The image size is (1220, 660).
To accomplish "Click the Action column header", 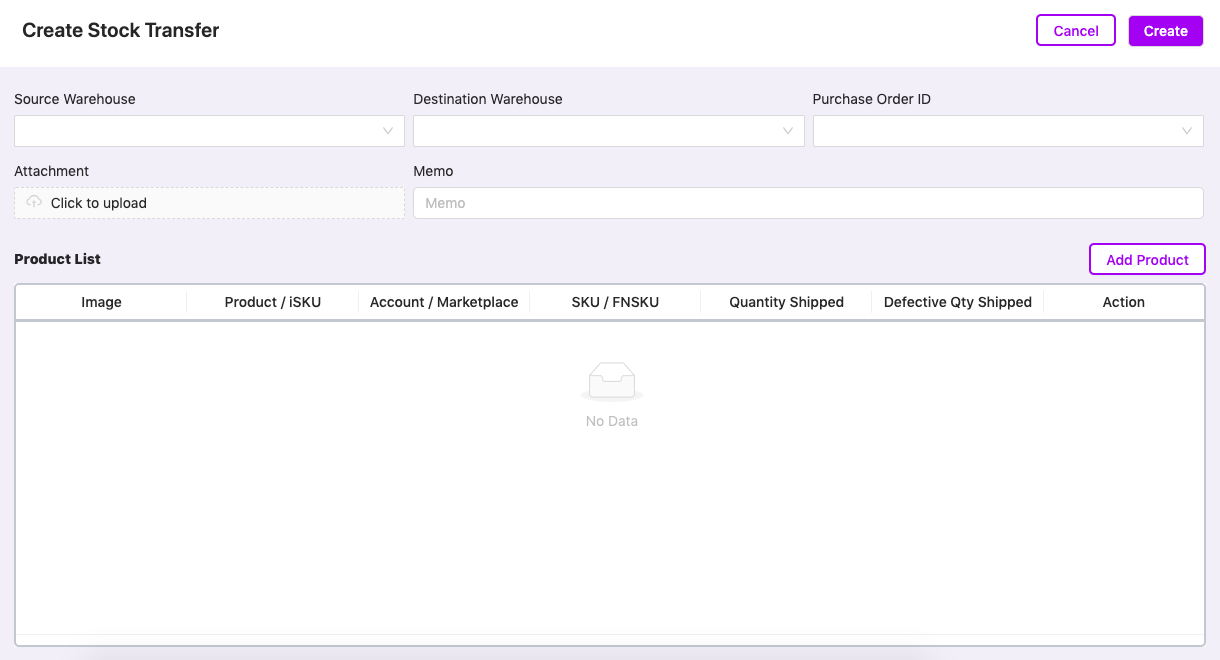I will pos(1124,302).
